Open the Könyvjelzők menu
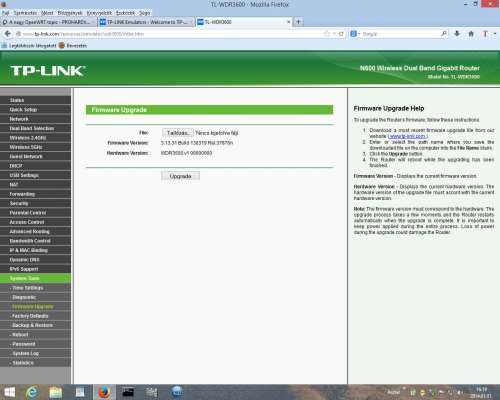The width and height of the screenshot is (500, 400). pos(99,13)
